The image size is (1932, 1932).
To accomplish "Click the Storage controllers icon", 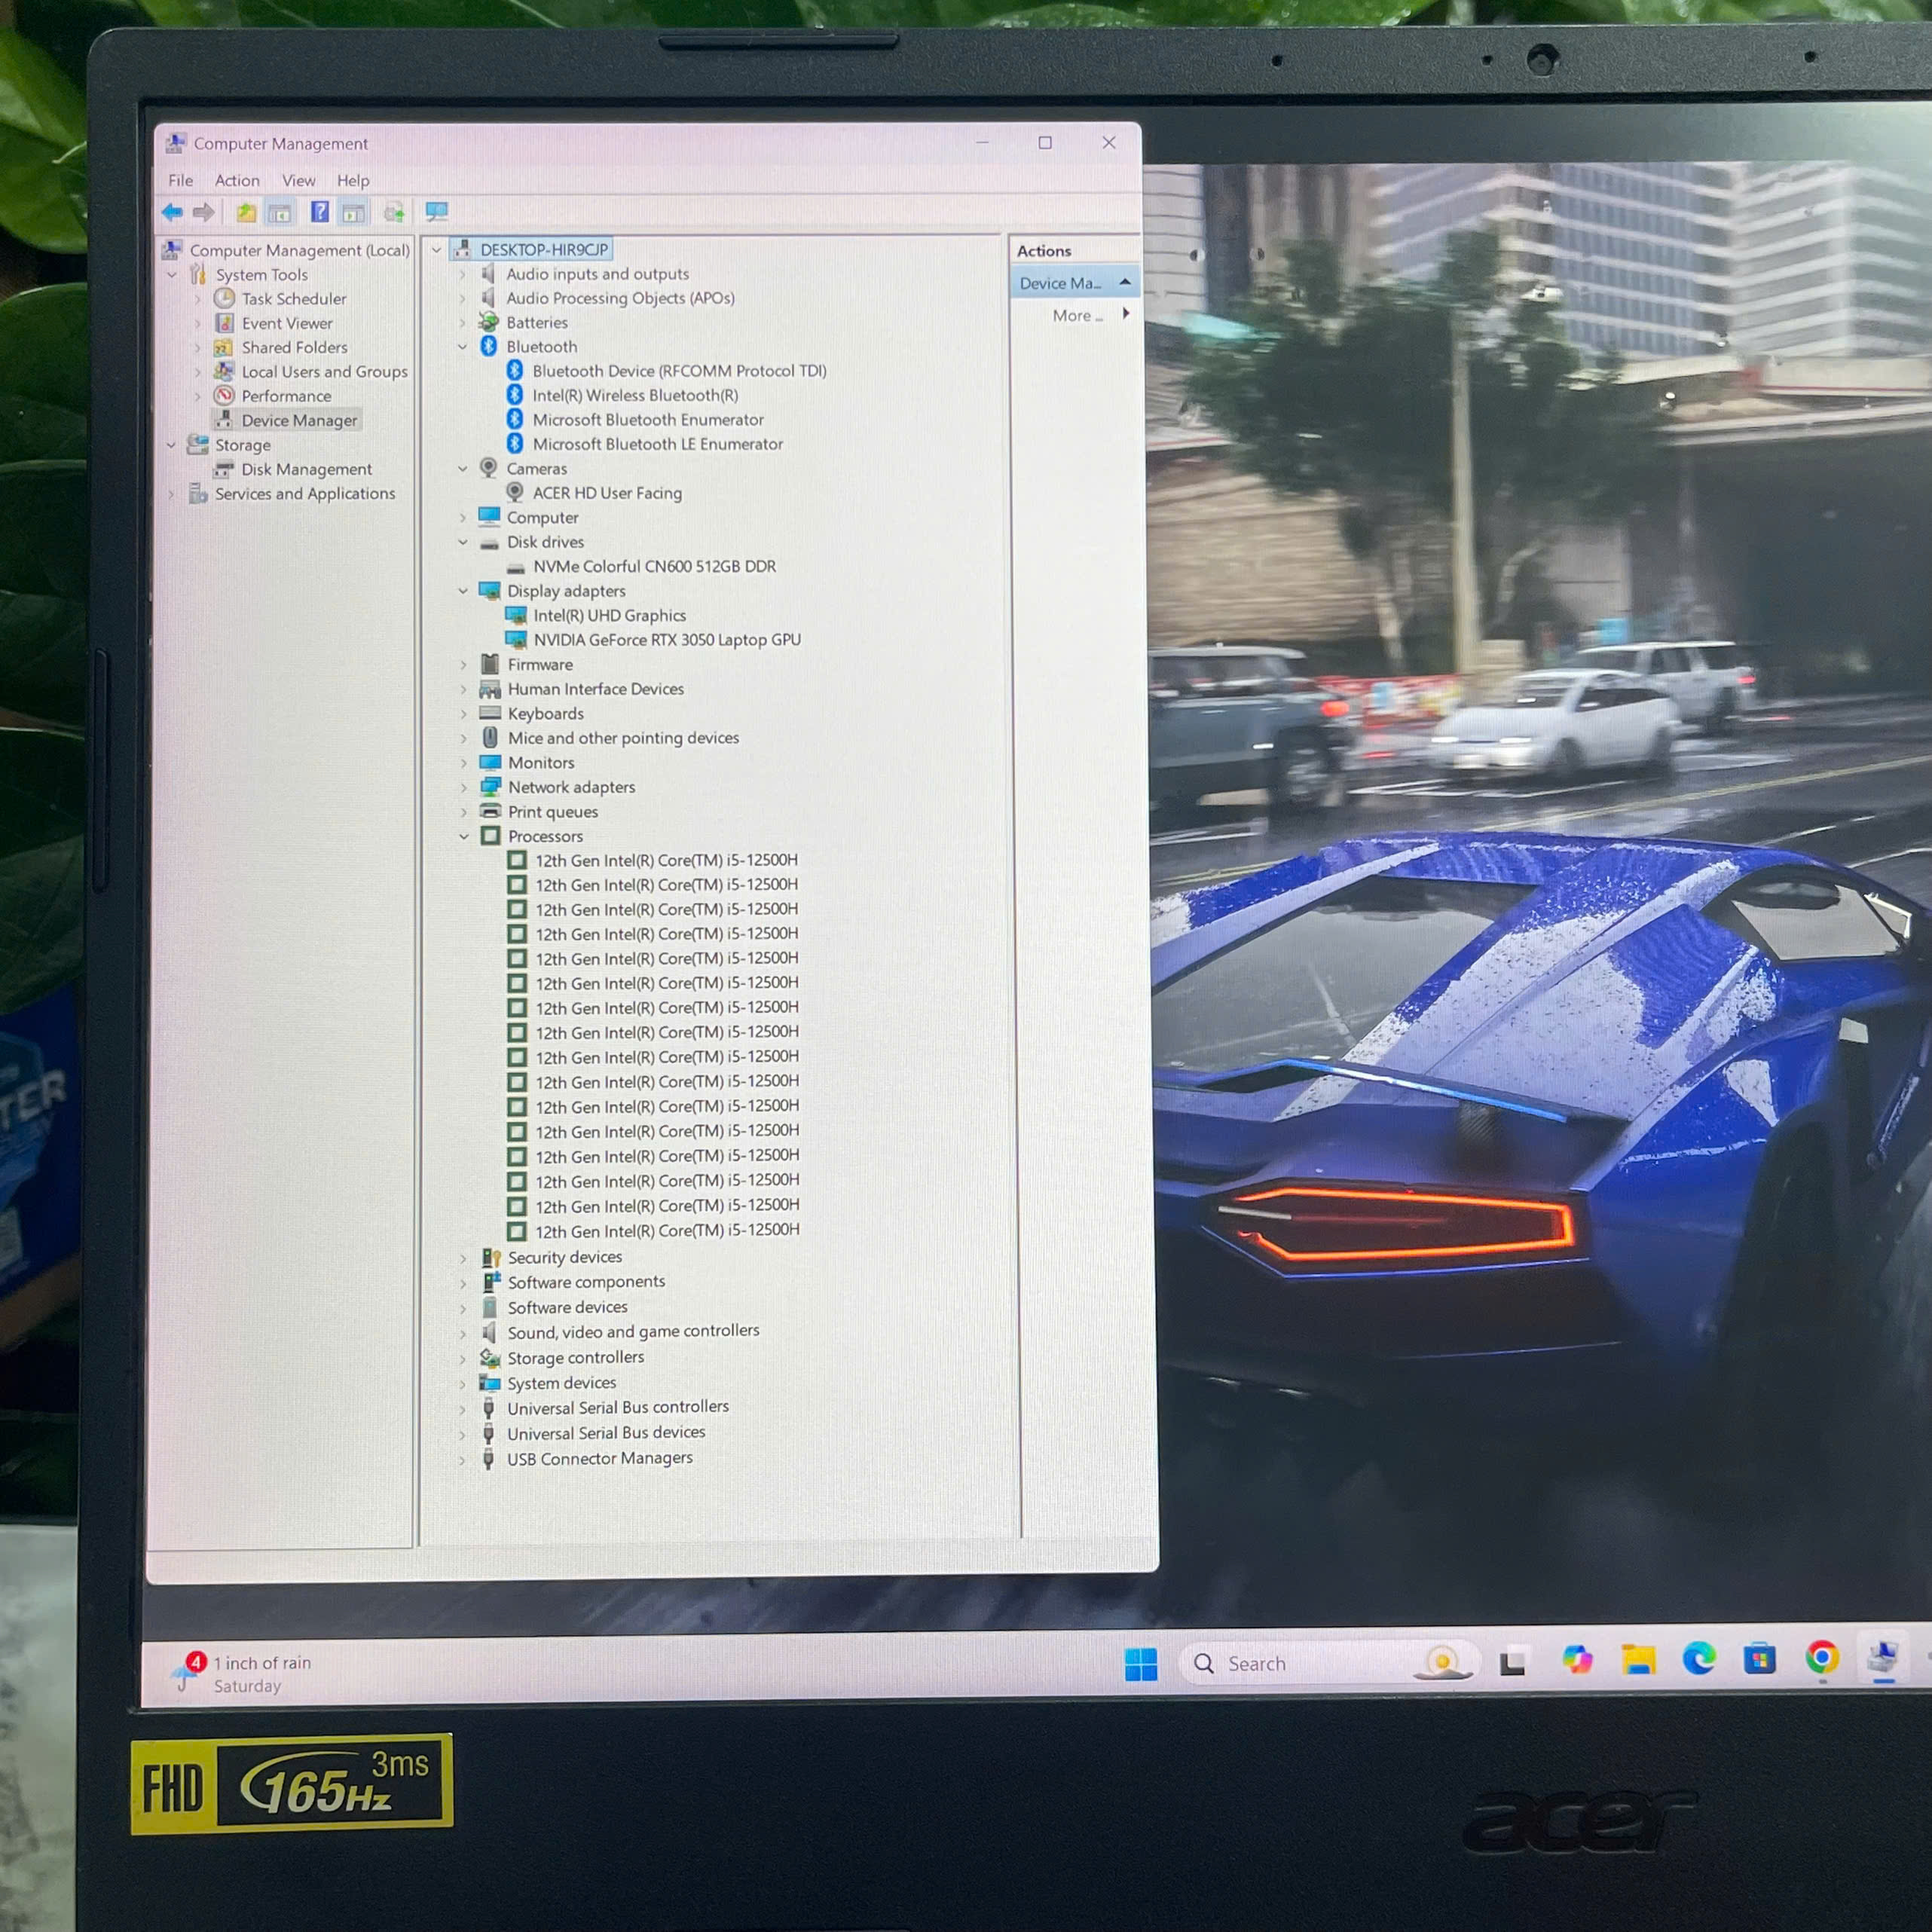I will 490,1358.
